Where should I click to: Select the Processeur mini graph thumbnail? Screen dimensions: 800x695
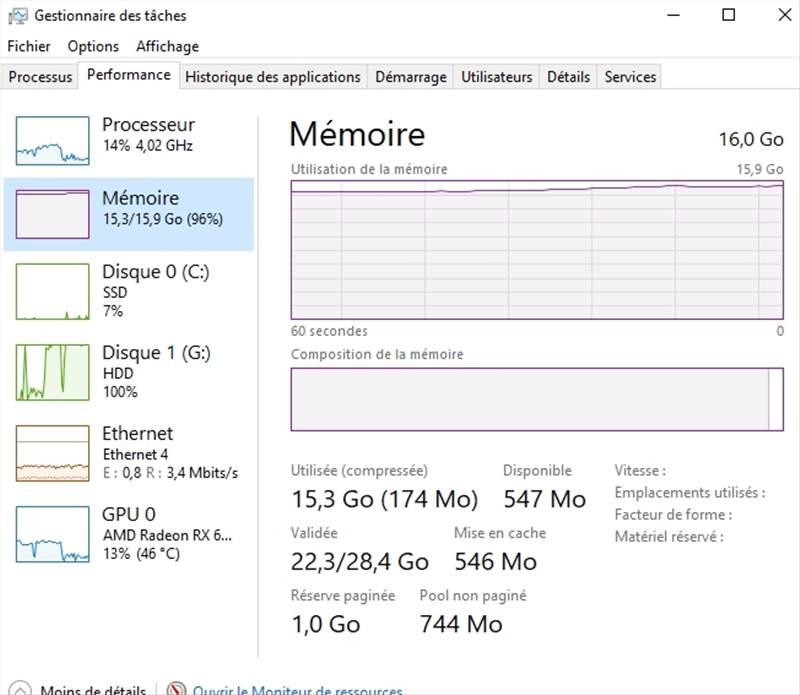pos(52,140)
